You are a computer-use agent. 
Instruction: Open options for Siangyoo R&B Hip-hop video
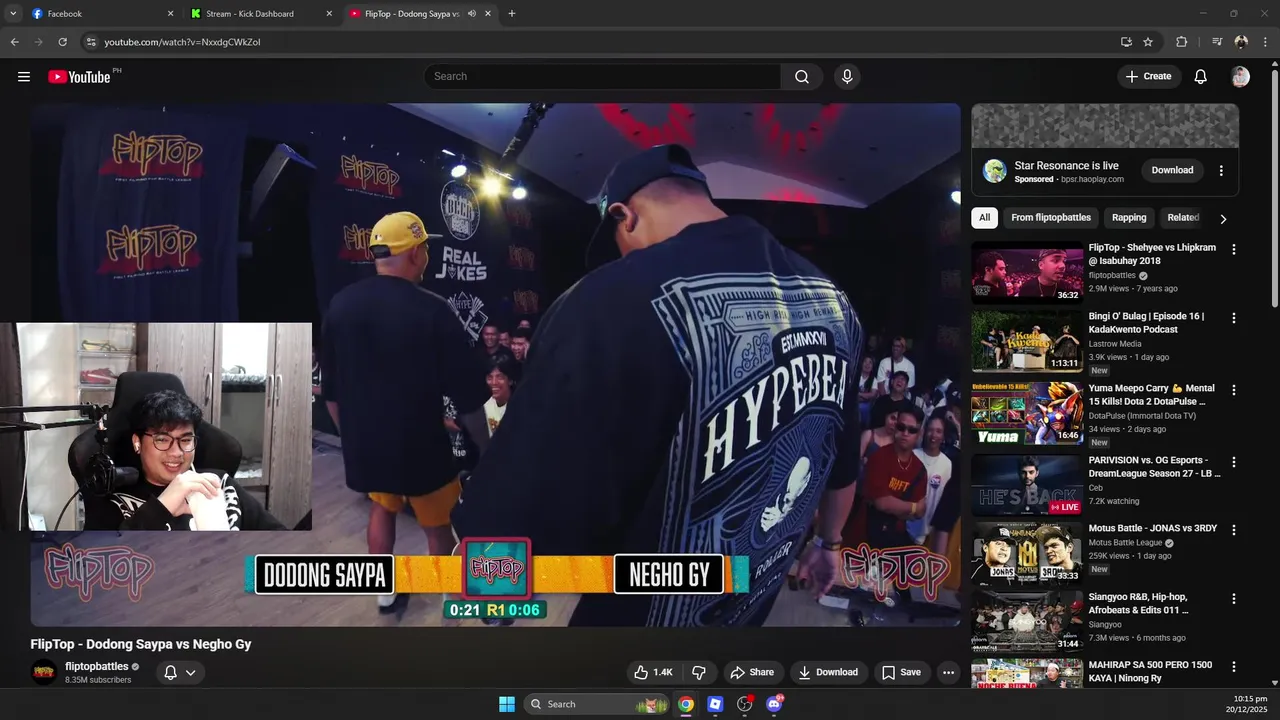(x=1233, y=599)
